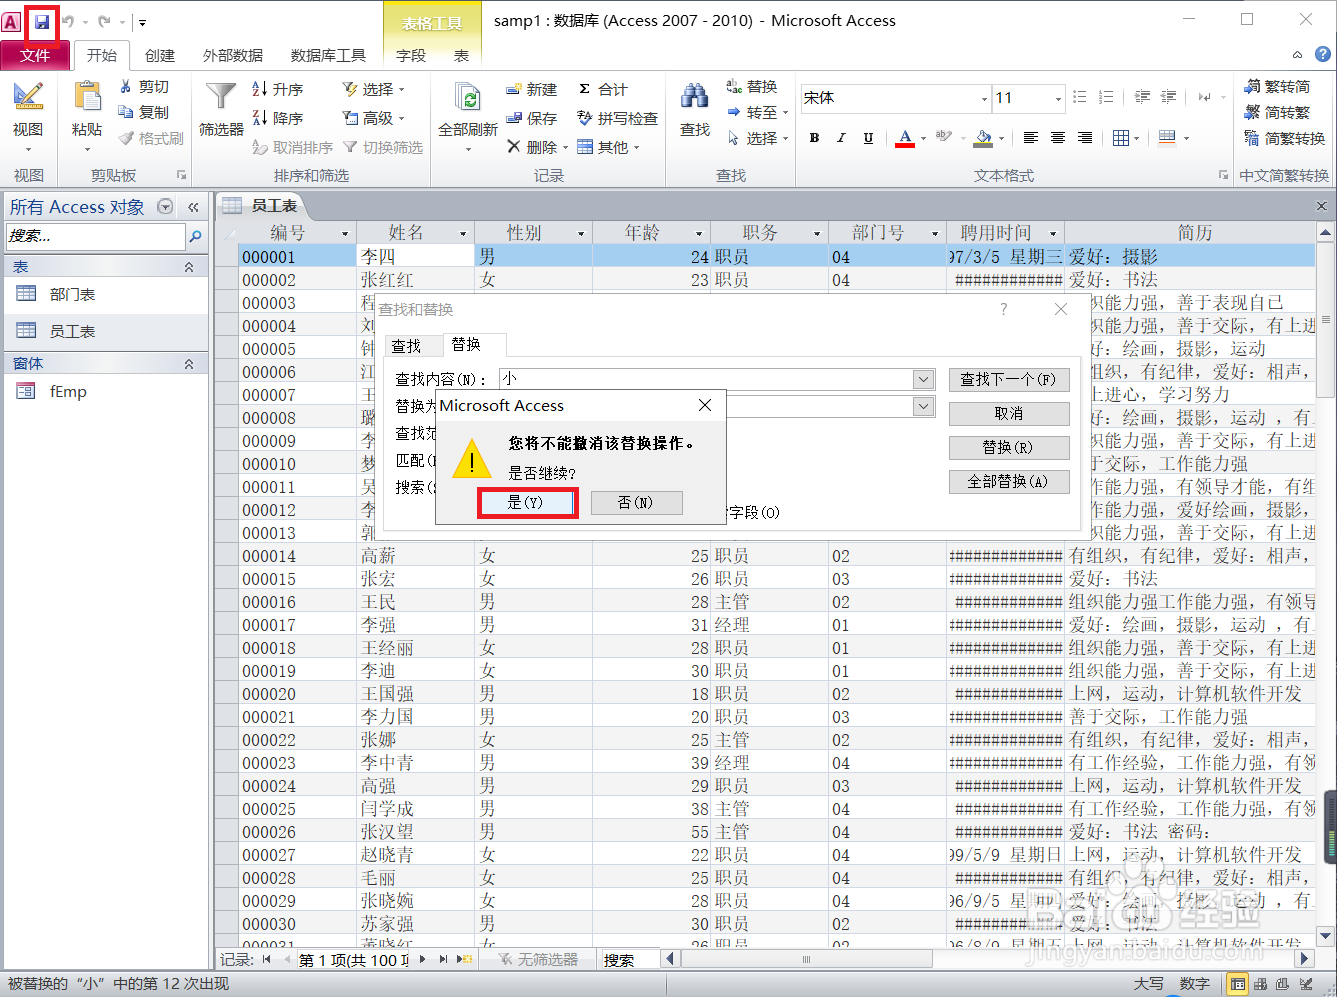
Task: Toggle italic text formatting
Action: [x=841, y=138]
